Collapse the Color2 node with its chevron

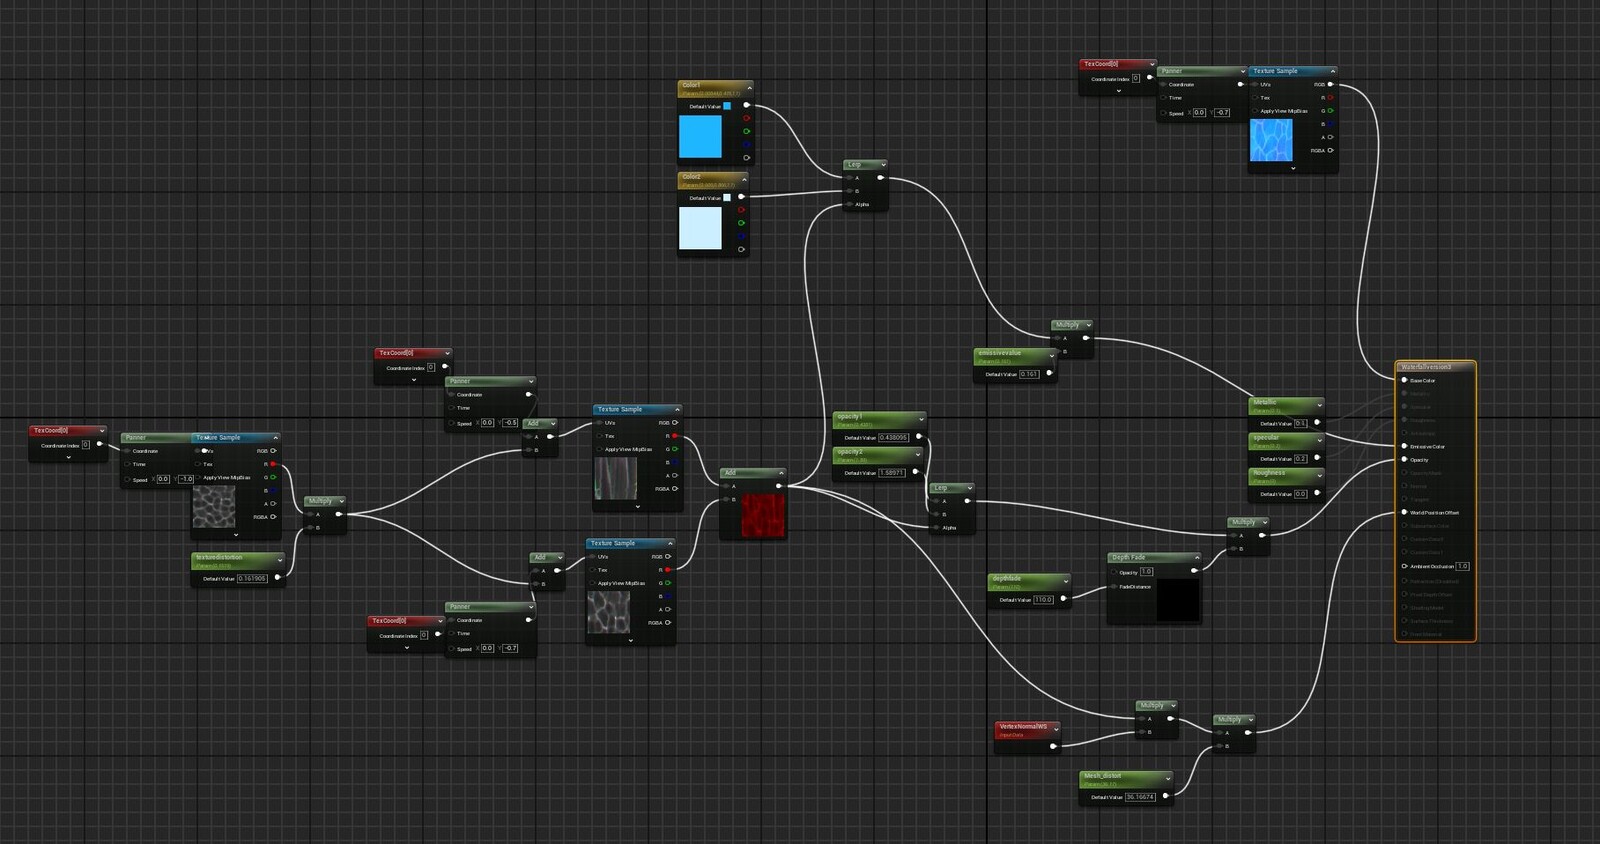[x=743, y=180]
